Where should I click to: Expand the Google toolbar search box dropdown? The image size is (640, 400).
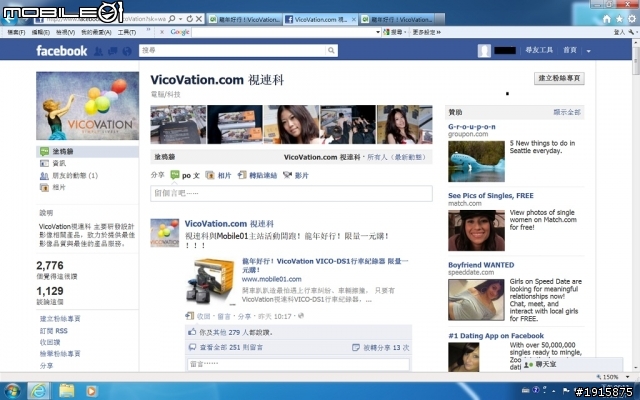coord(378,32)
